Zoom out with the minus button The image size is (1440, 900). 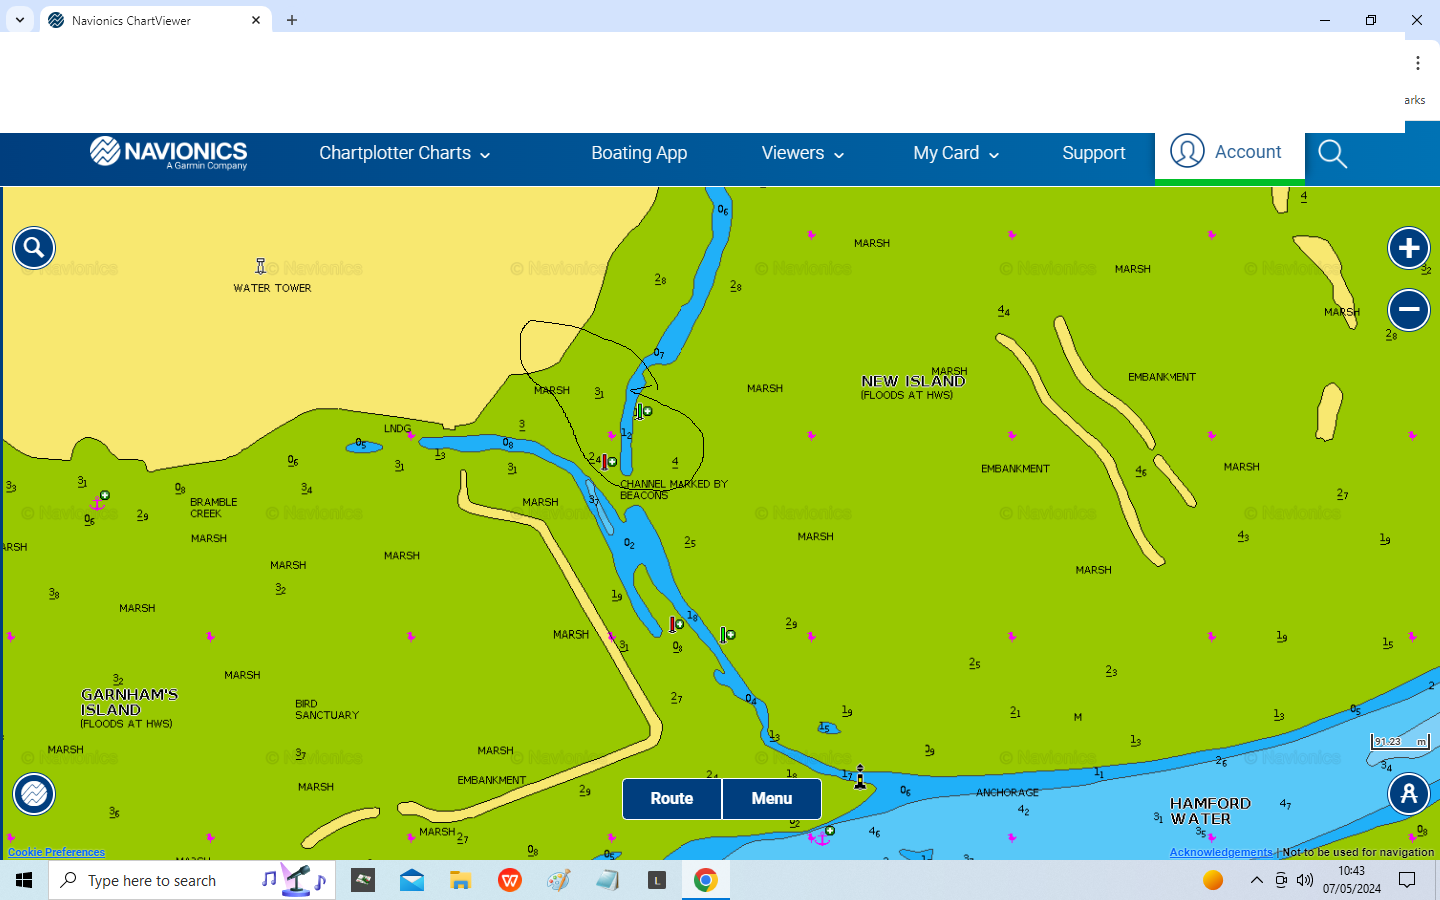tap(1409, 310)
